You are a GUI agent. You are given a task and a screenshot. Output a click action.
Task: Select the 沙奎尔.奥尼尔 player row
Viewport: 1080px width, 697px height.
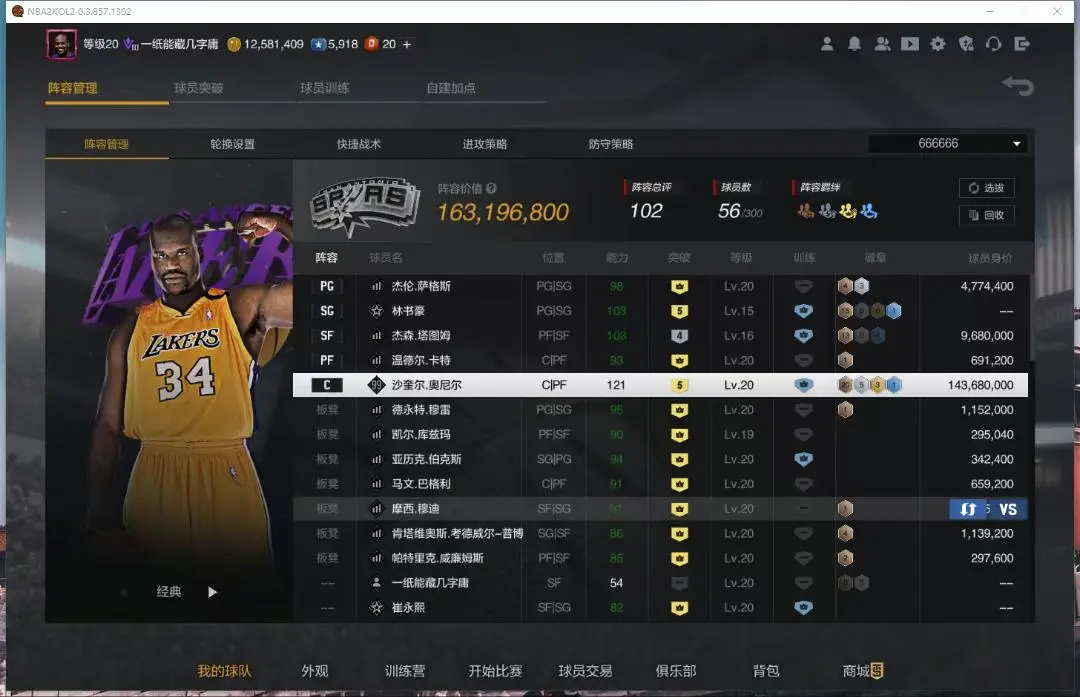660,385
